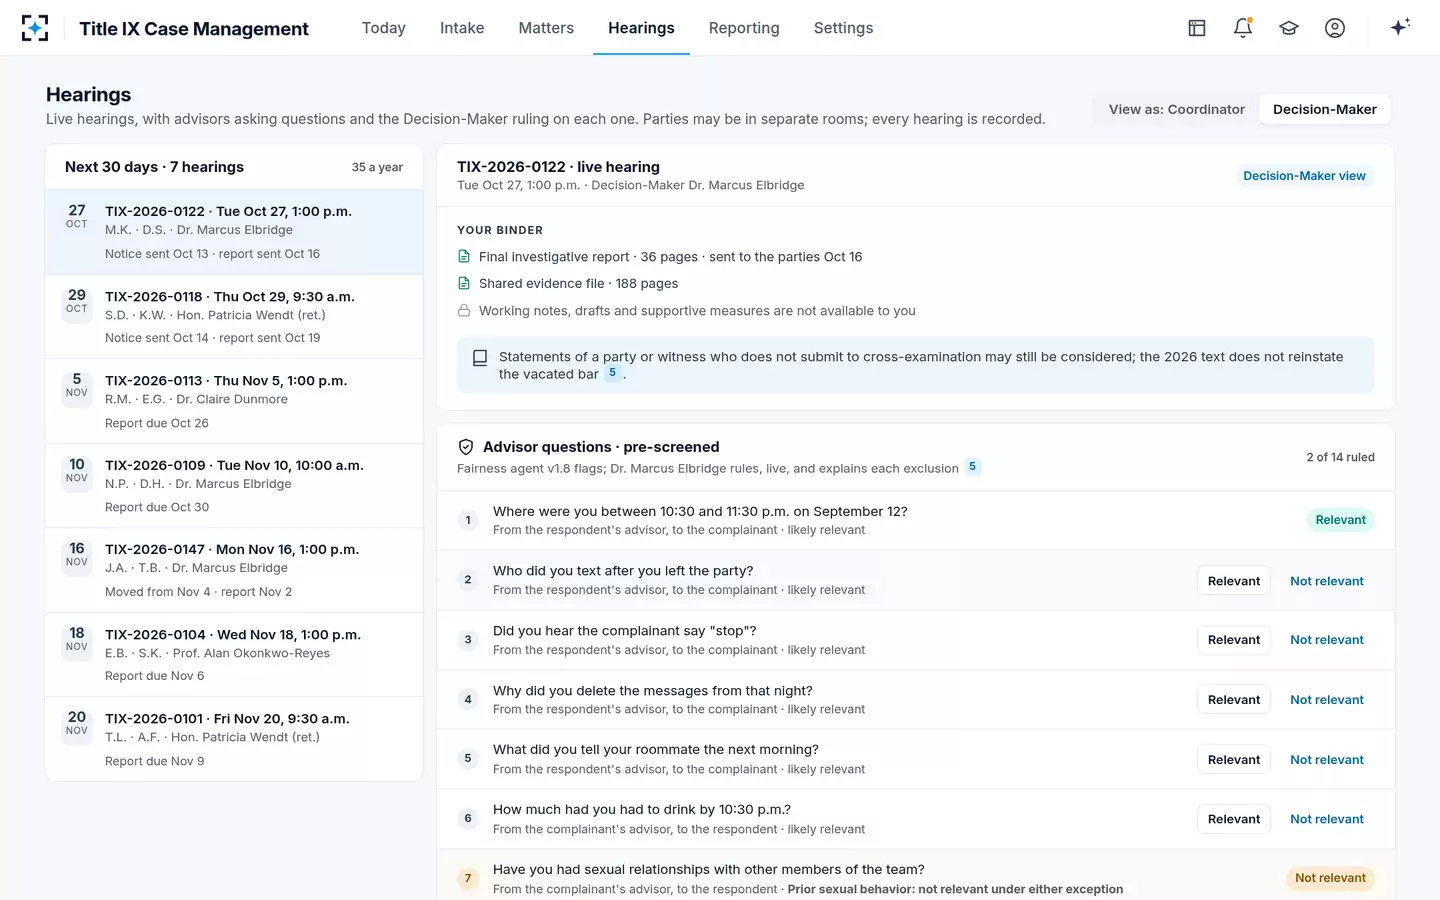The height and width of the screenshot is (900, 1440).
Task: Open the Intake tab
Action: [462, 28]
